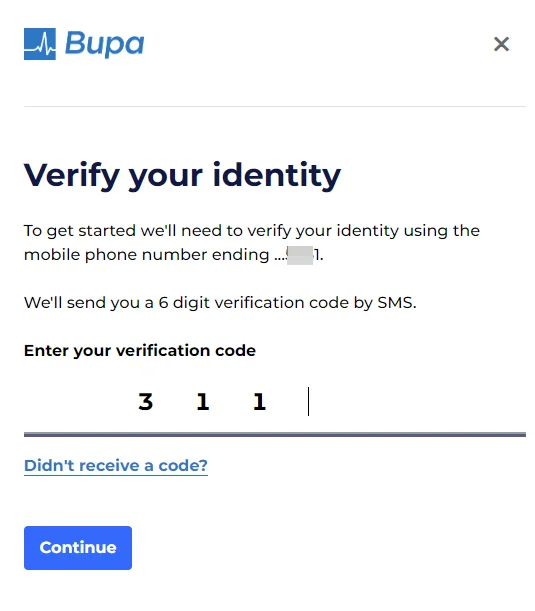The width and height of the screenshot is (535, 611).
Task: Place cursor on the second digit 1
Action: pos(260,402)
